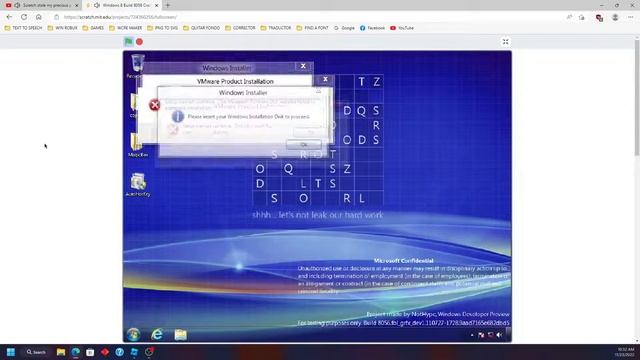
Task: Click the network tray icon in simulation
Action: pyautogui.click(x=490, y=335)
